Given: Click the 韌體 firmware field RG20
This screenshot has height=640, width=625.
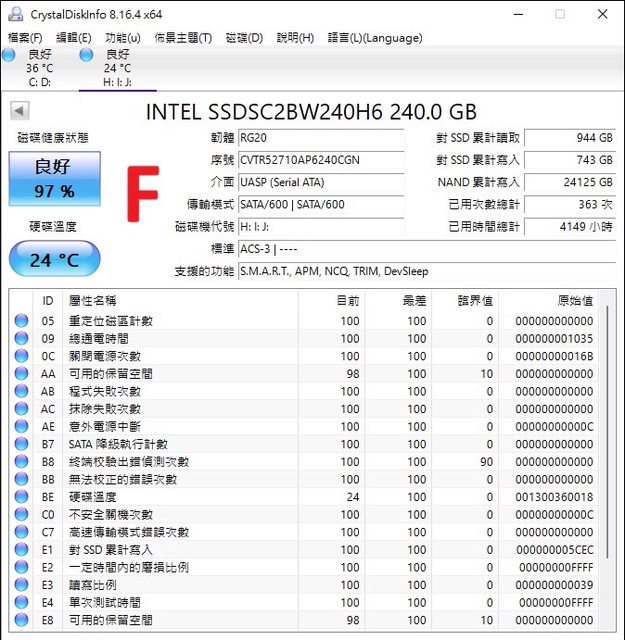Looking at the screenshot, I should pyautogui.click(x=320, y=138).
